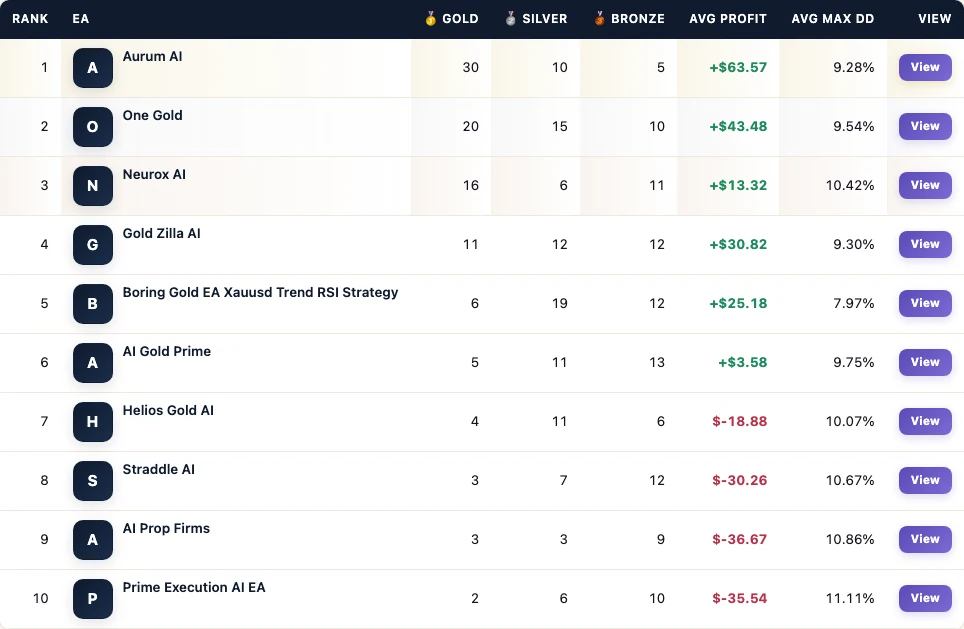
Task: View Helios Gold AI details
Action: pos(925,421)
